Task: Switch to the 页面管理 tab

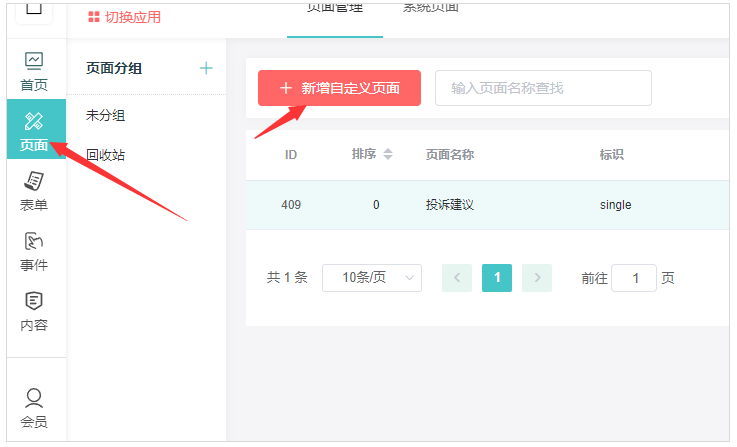Action: 335,8
